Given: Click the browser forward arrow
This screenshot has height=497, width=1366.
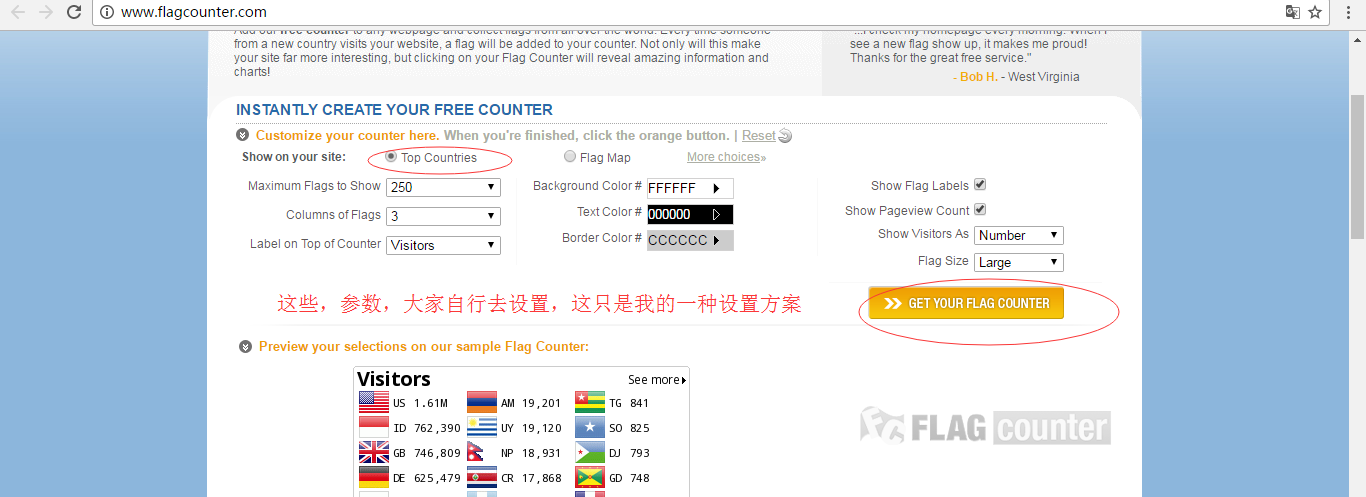Looking at the screenshot, I should click(45, 12).
